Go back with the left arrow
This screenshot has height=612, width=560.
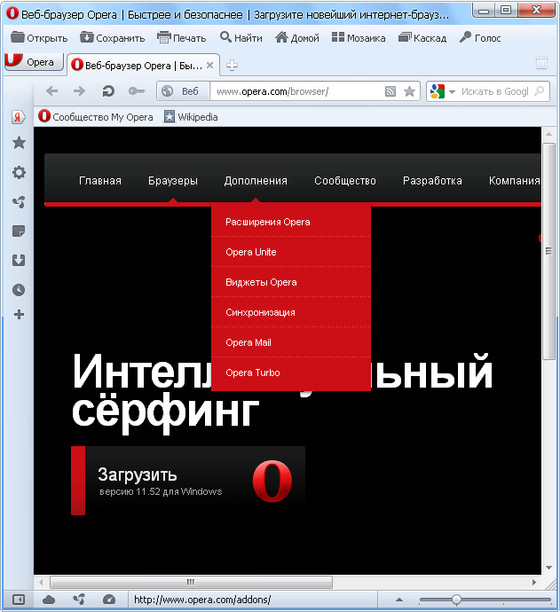coord(52,91)
